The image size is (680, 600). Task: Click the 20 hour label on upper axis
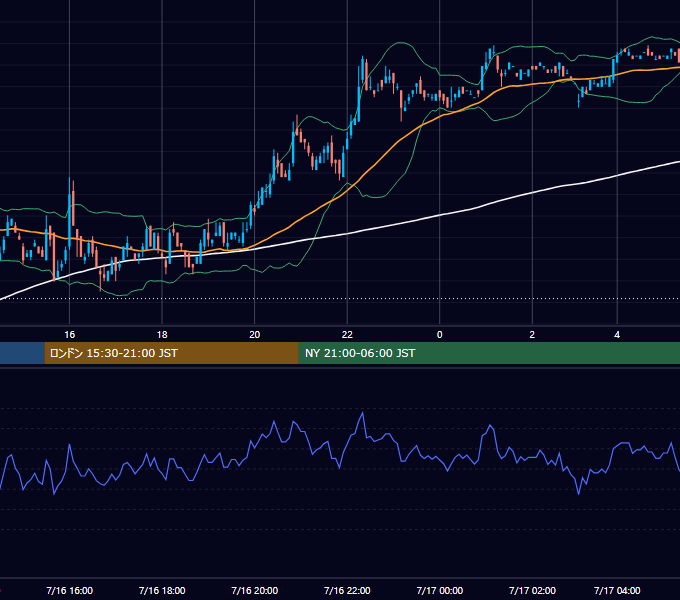tap(255, 335)
